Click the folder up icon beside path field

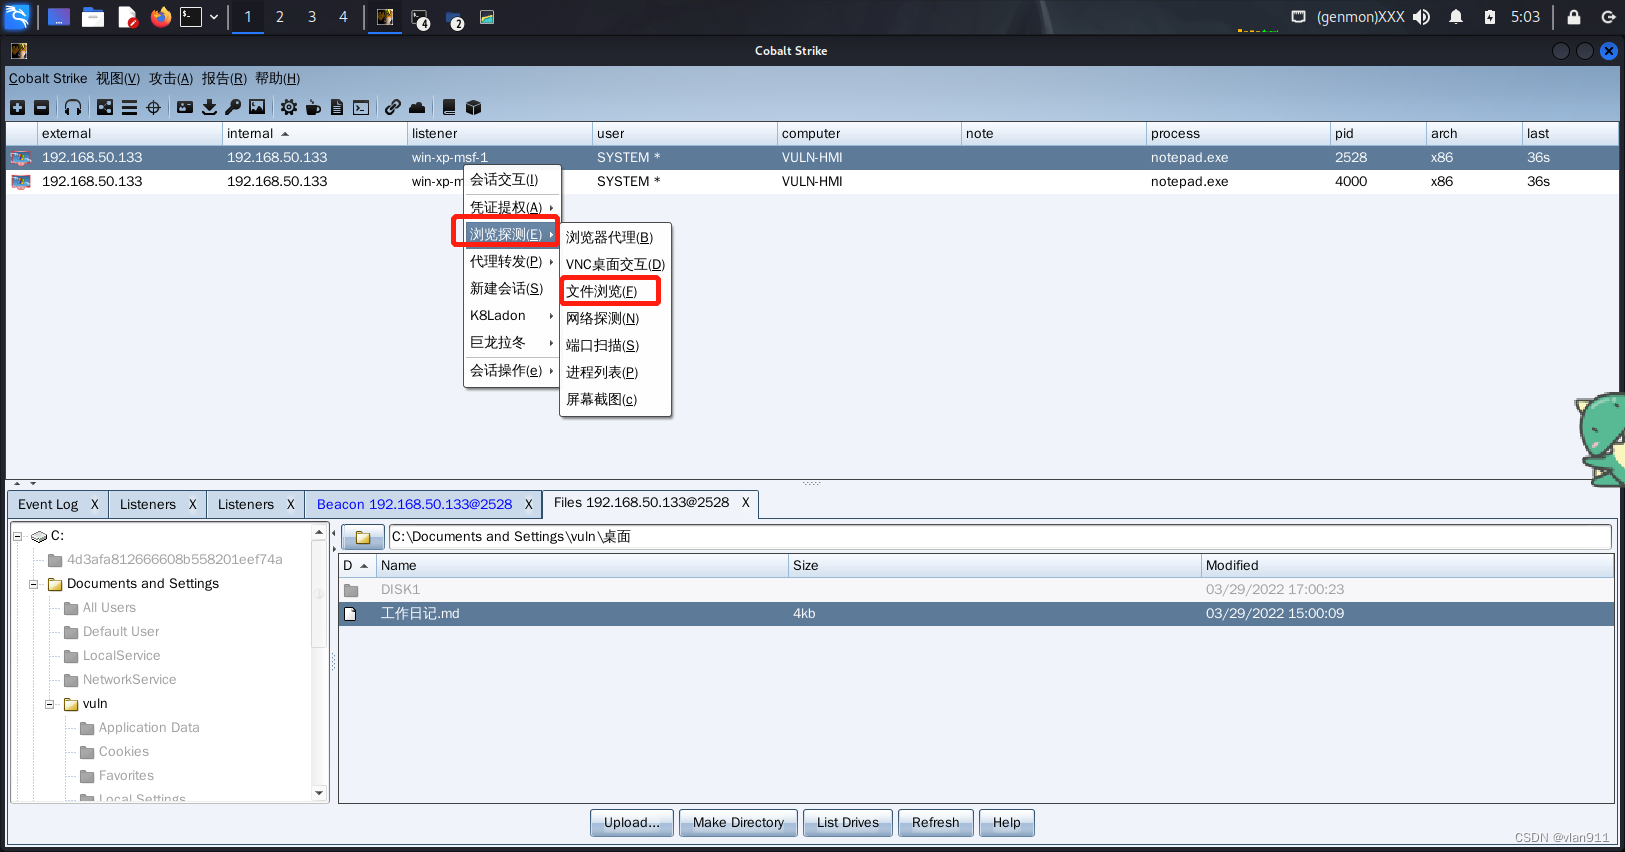pos(363,537)
